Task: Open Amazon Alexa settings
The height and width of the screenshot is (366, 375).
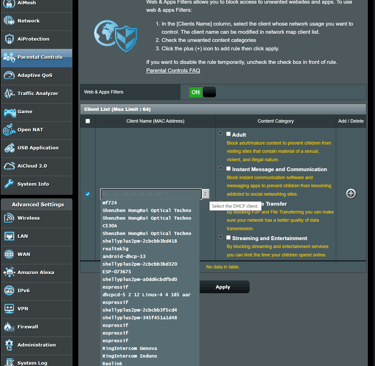Action: tap(36, 272)
